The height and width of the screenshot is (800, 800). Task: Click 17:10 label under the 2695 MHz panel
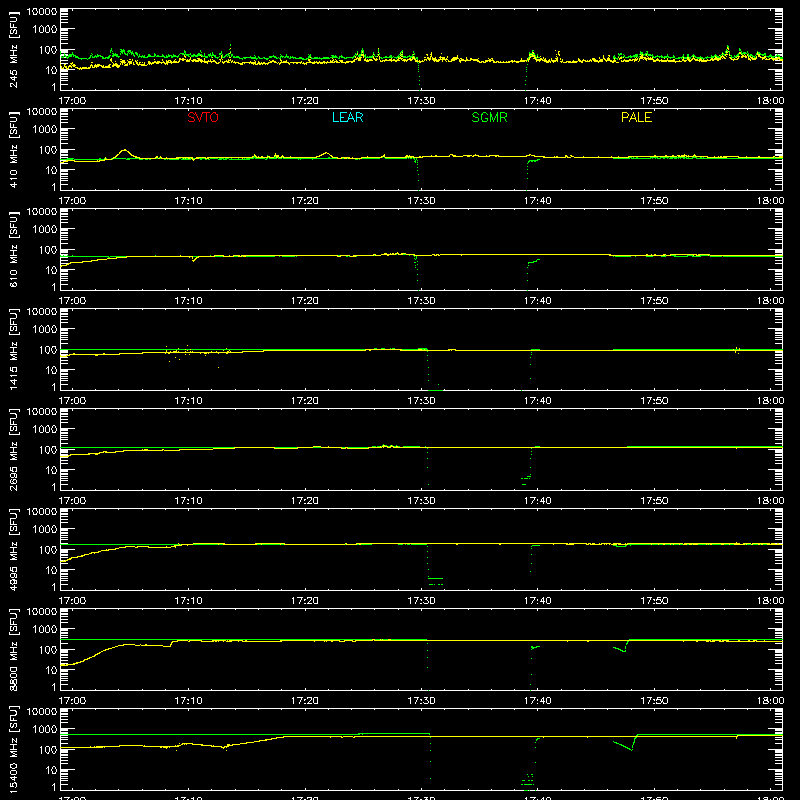coord(188,501)
